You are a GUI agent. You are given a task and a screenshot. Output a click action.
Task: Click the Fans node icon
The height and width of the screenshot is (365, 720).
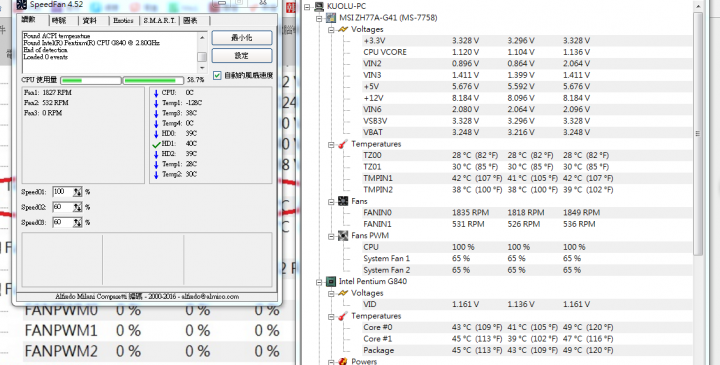click(343, 201)
